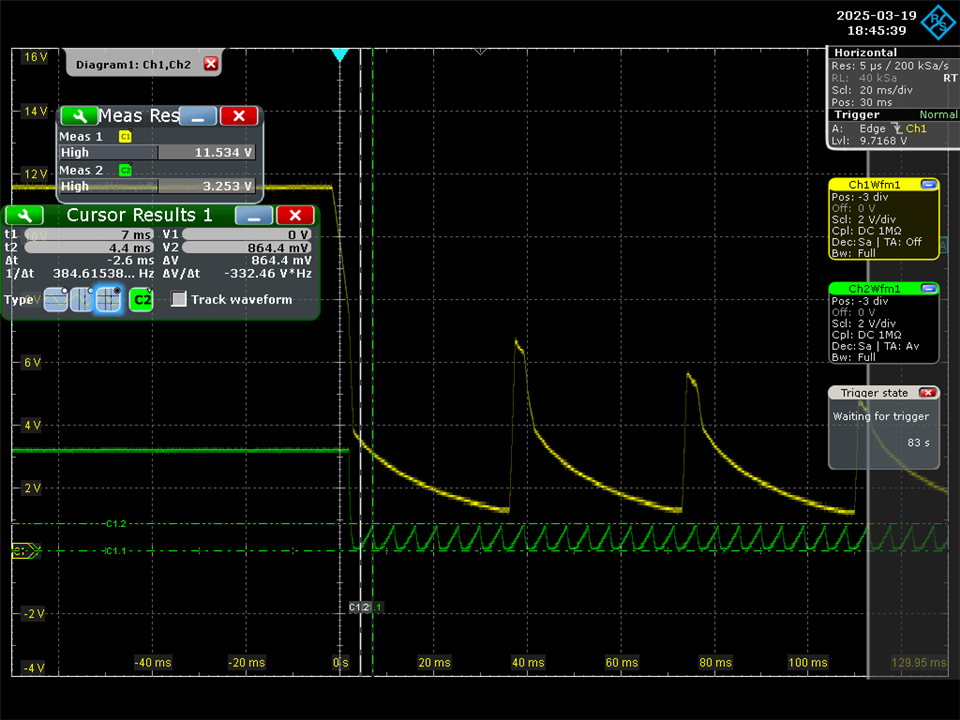
Task: Select combined vertical-horizontal cursor type
Action: (108, 299)
